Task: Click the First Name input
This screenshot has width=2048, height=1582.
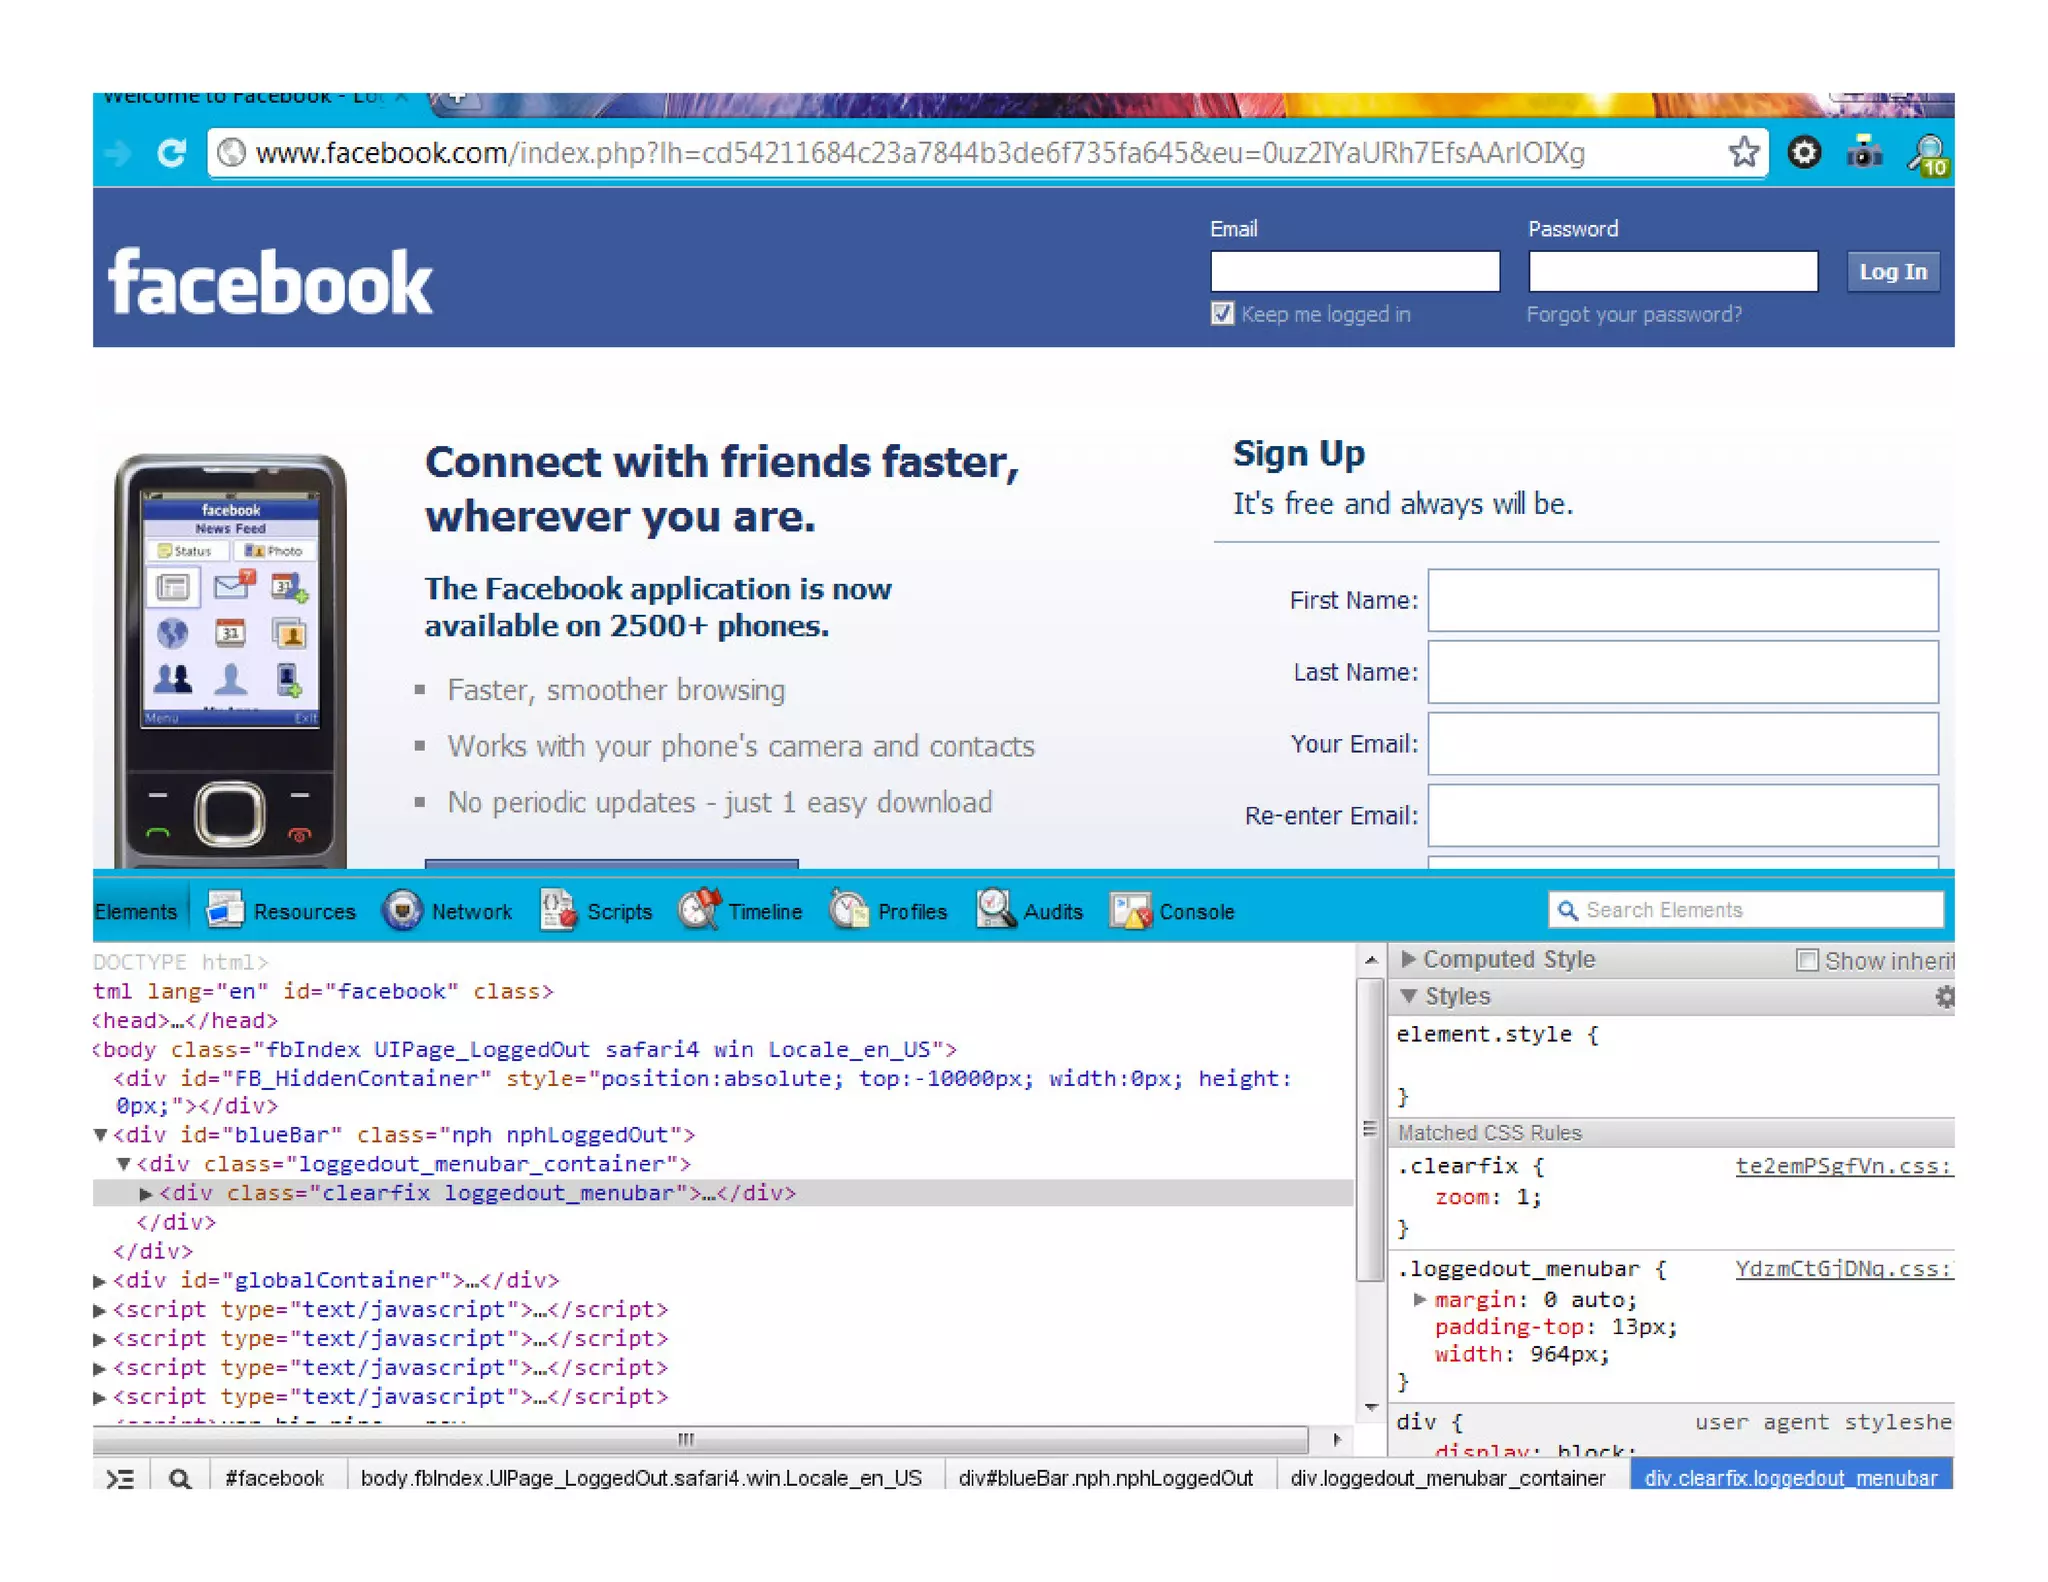Action: 1682,600
